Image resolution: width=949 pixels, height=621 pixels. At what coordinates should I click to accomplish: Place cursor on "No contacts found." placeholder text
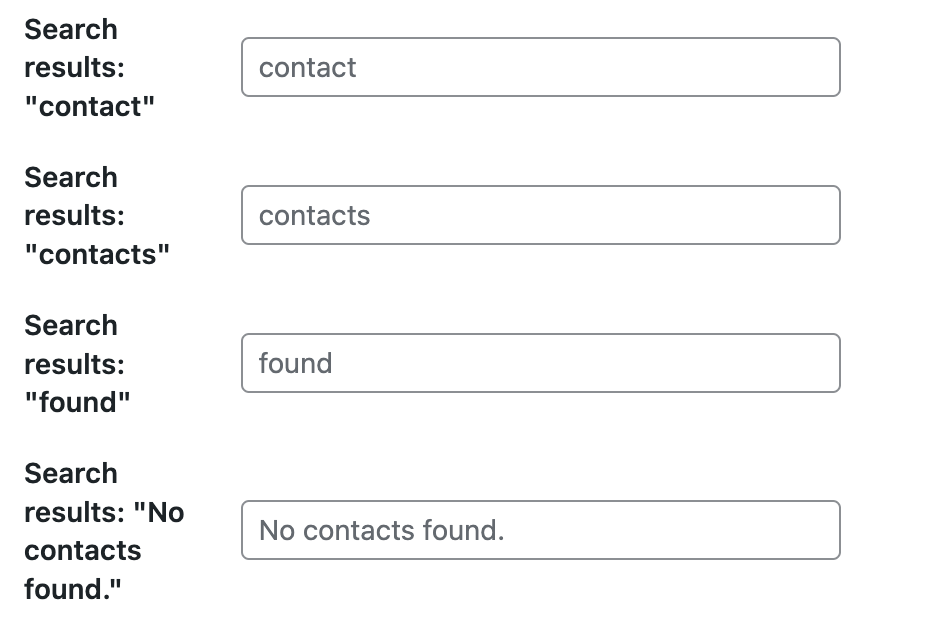tap(381, 530)
